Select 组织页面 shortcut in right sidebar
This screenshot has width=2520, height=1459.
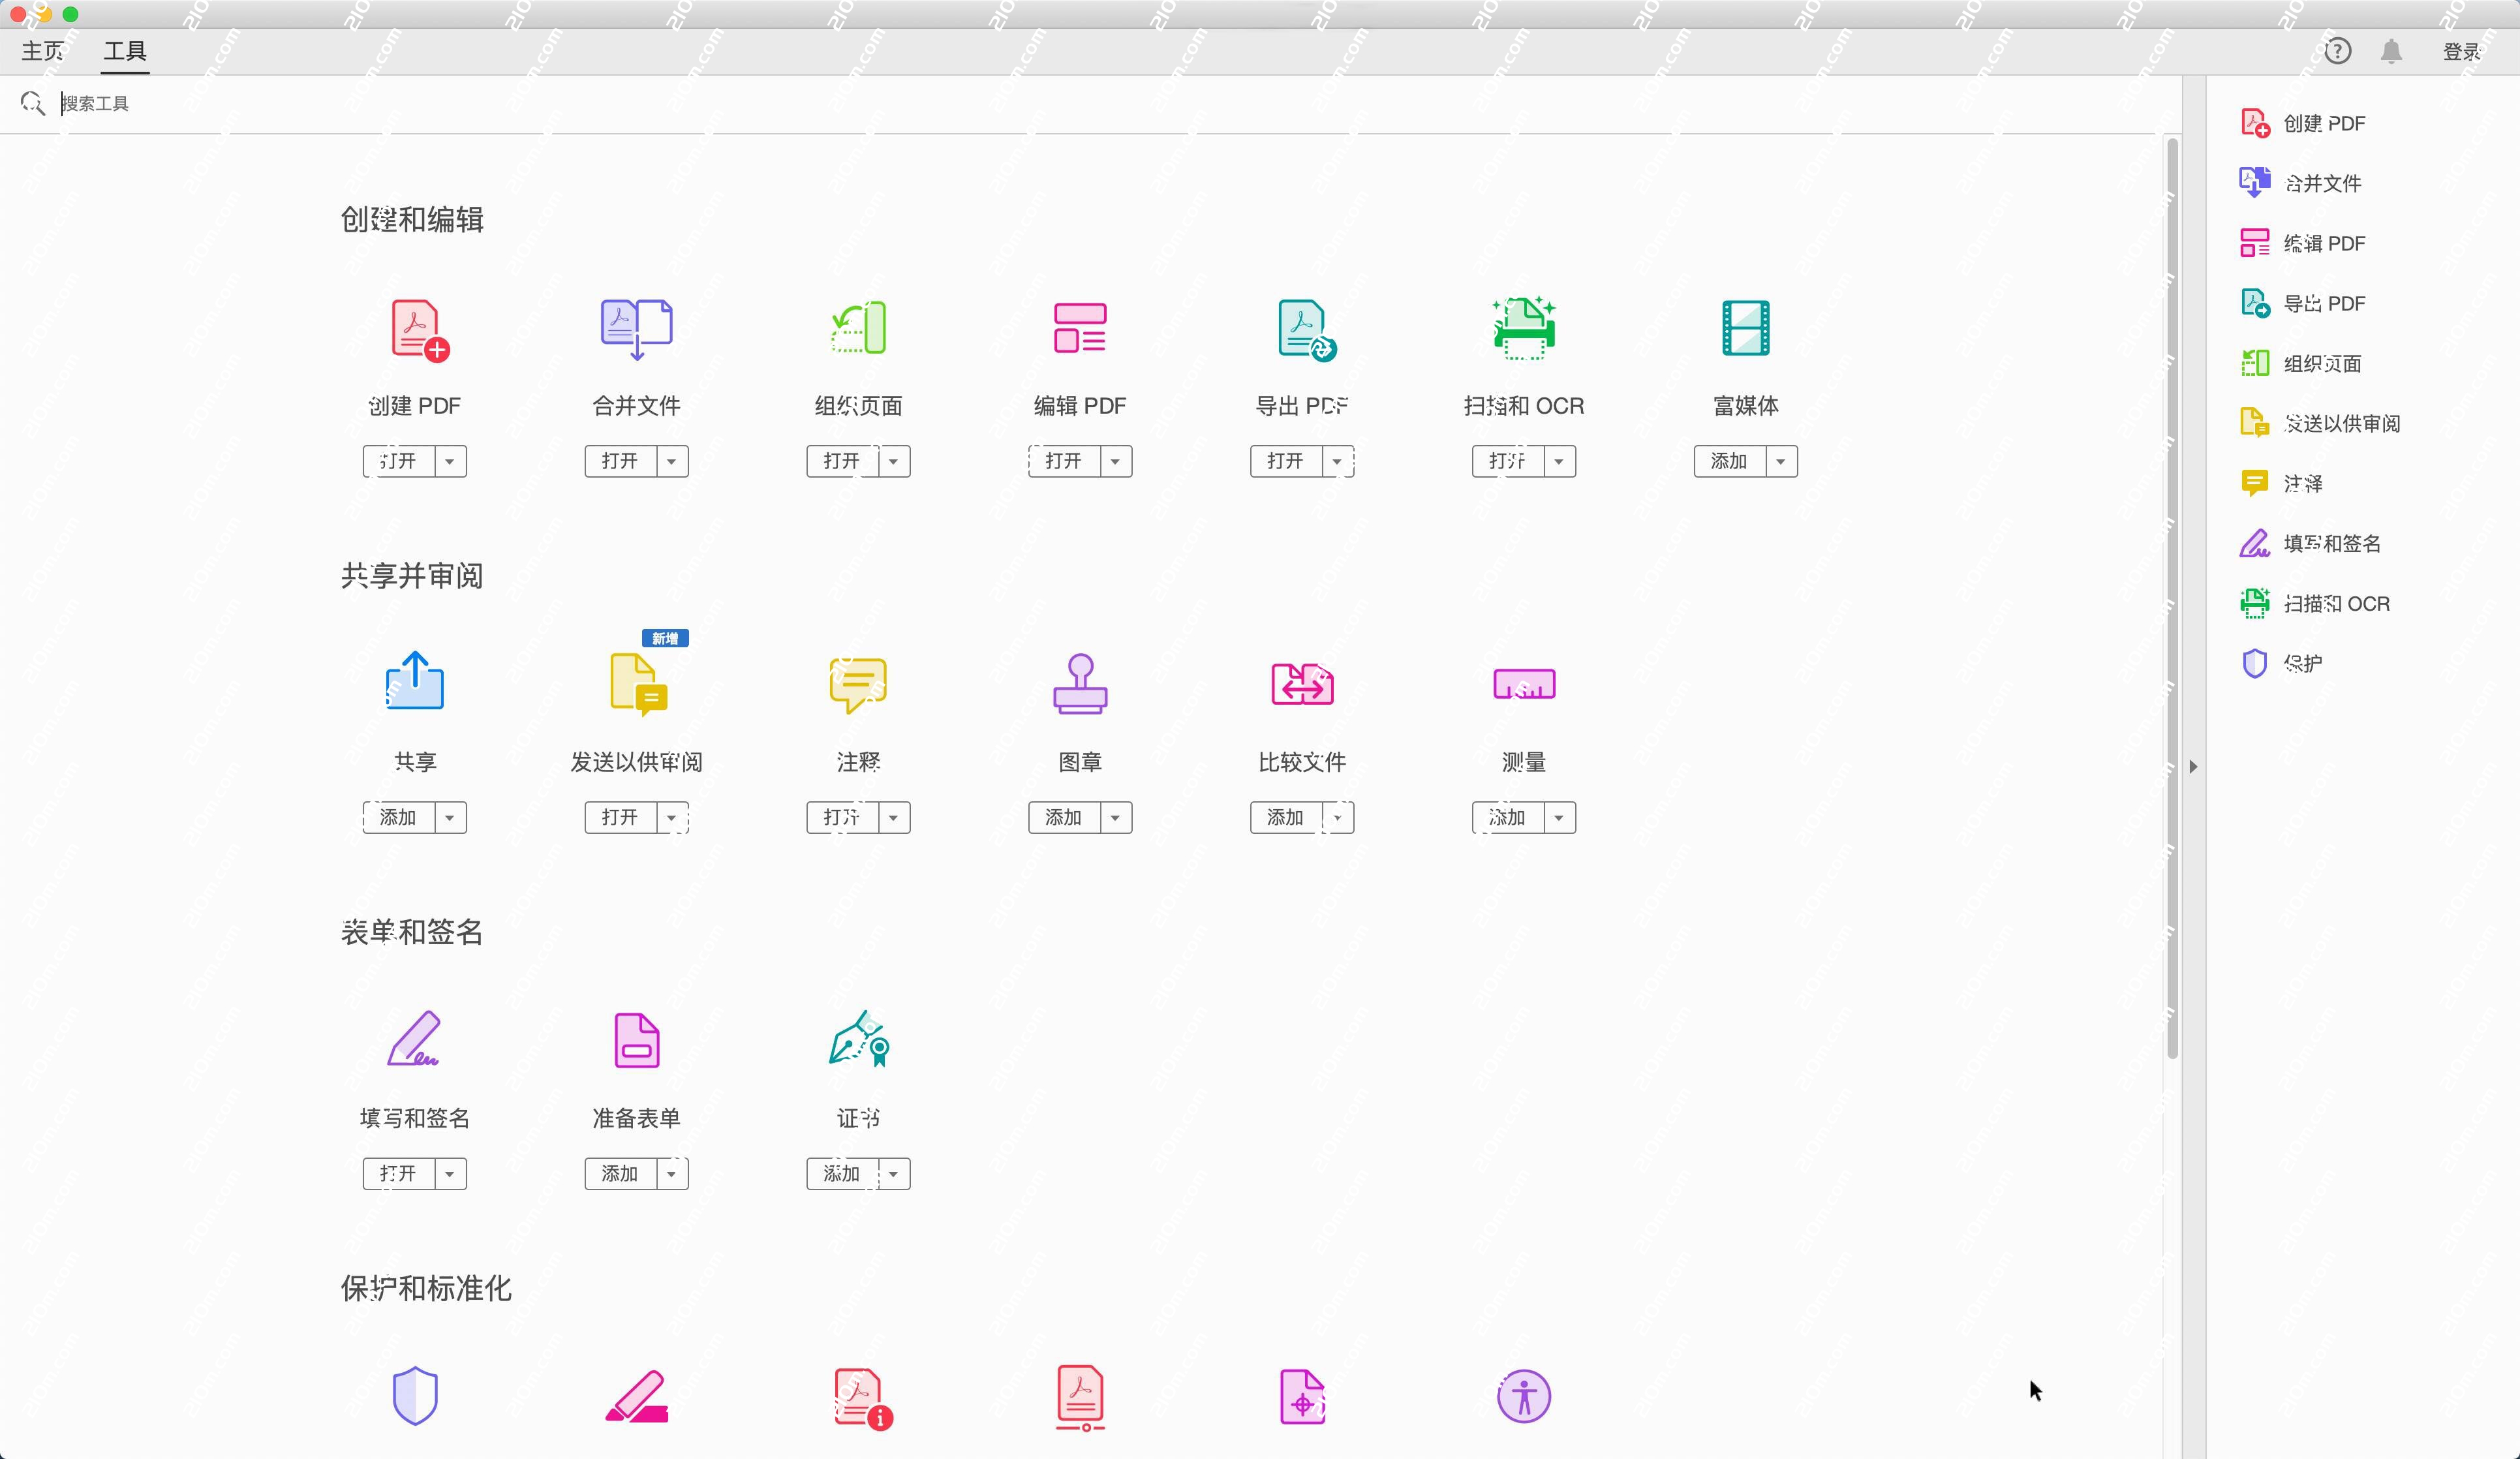tap(2300, 363)
